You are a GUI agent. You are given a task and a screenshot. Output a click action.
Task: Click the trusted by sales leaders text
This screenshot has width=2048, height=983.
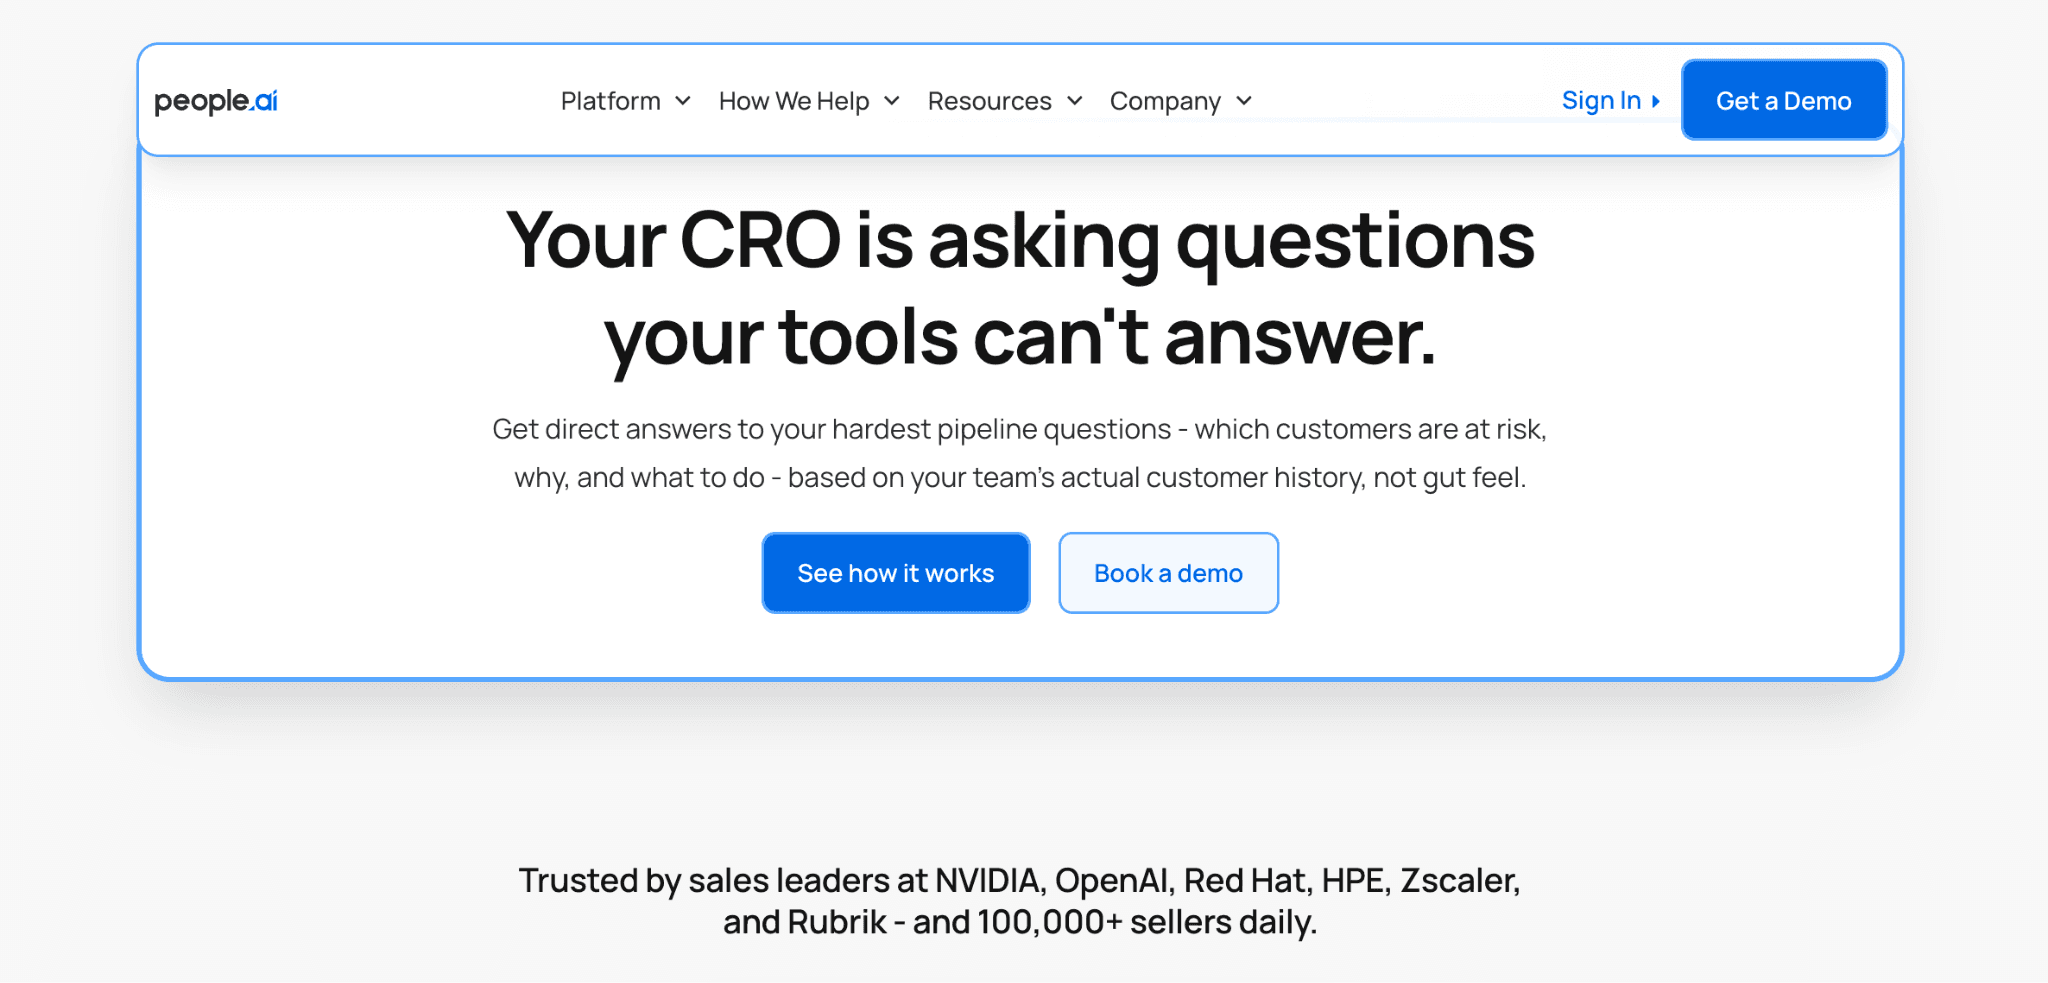[1021, 900]
